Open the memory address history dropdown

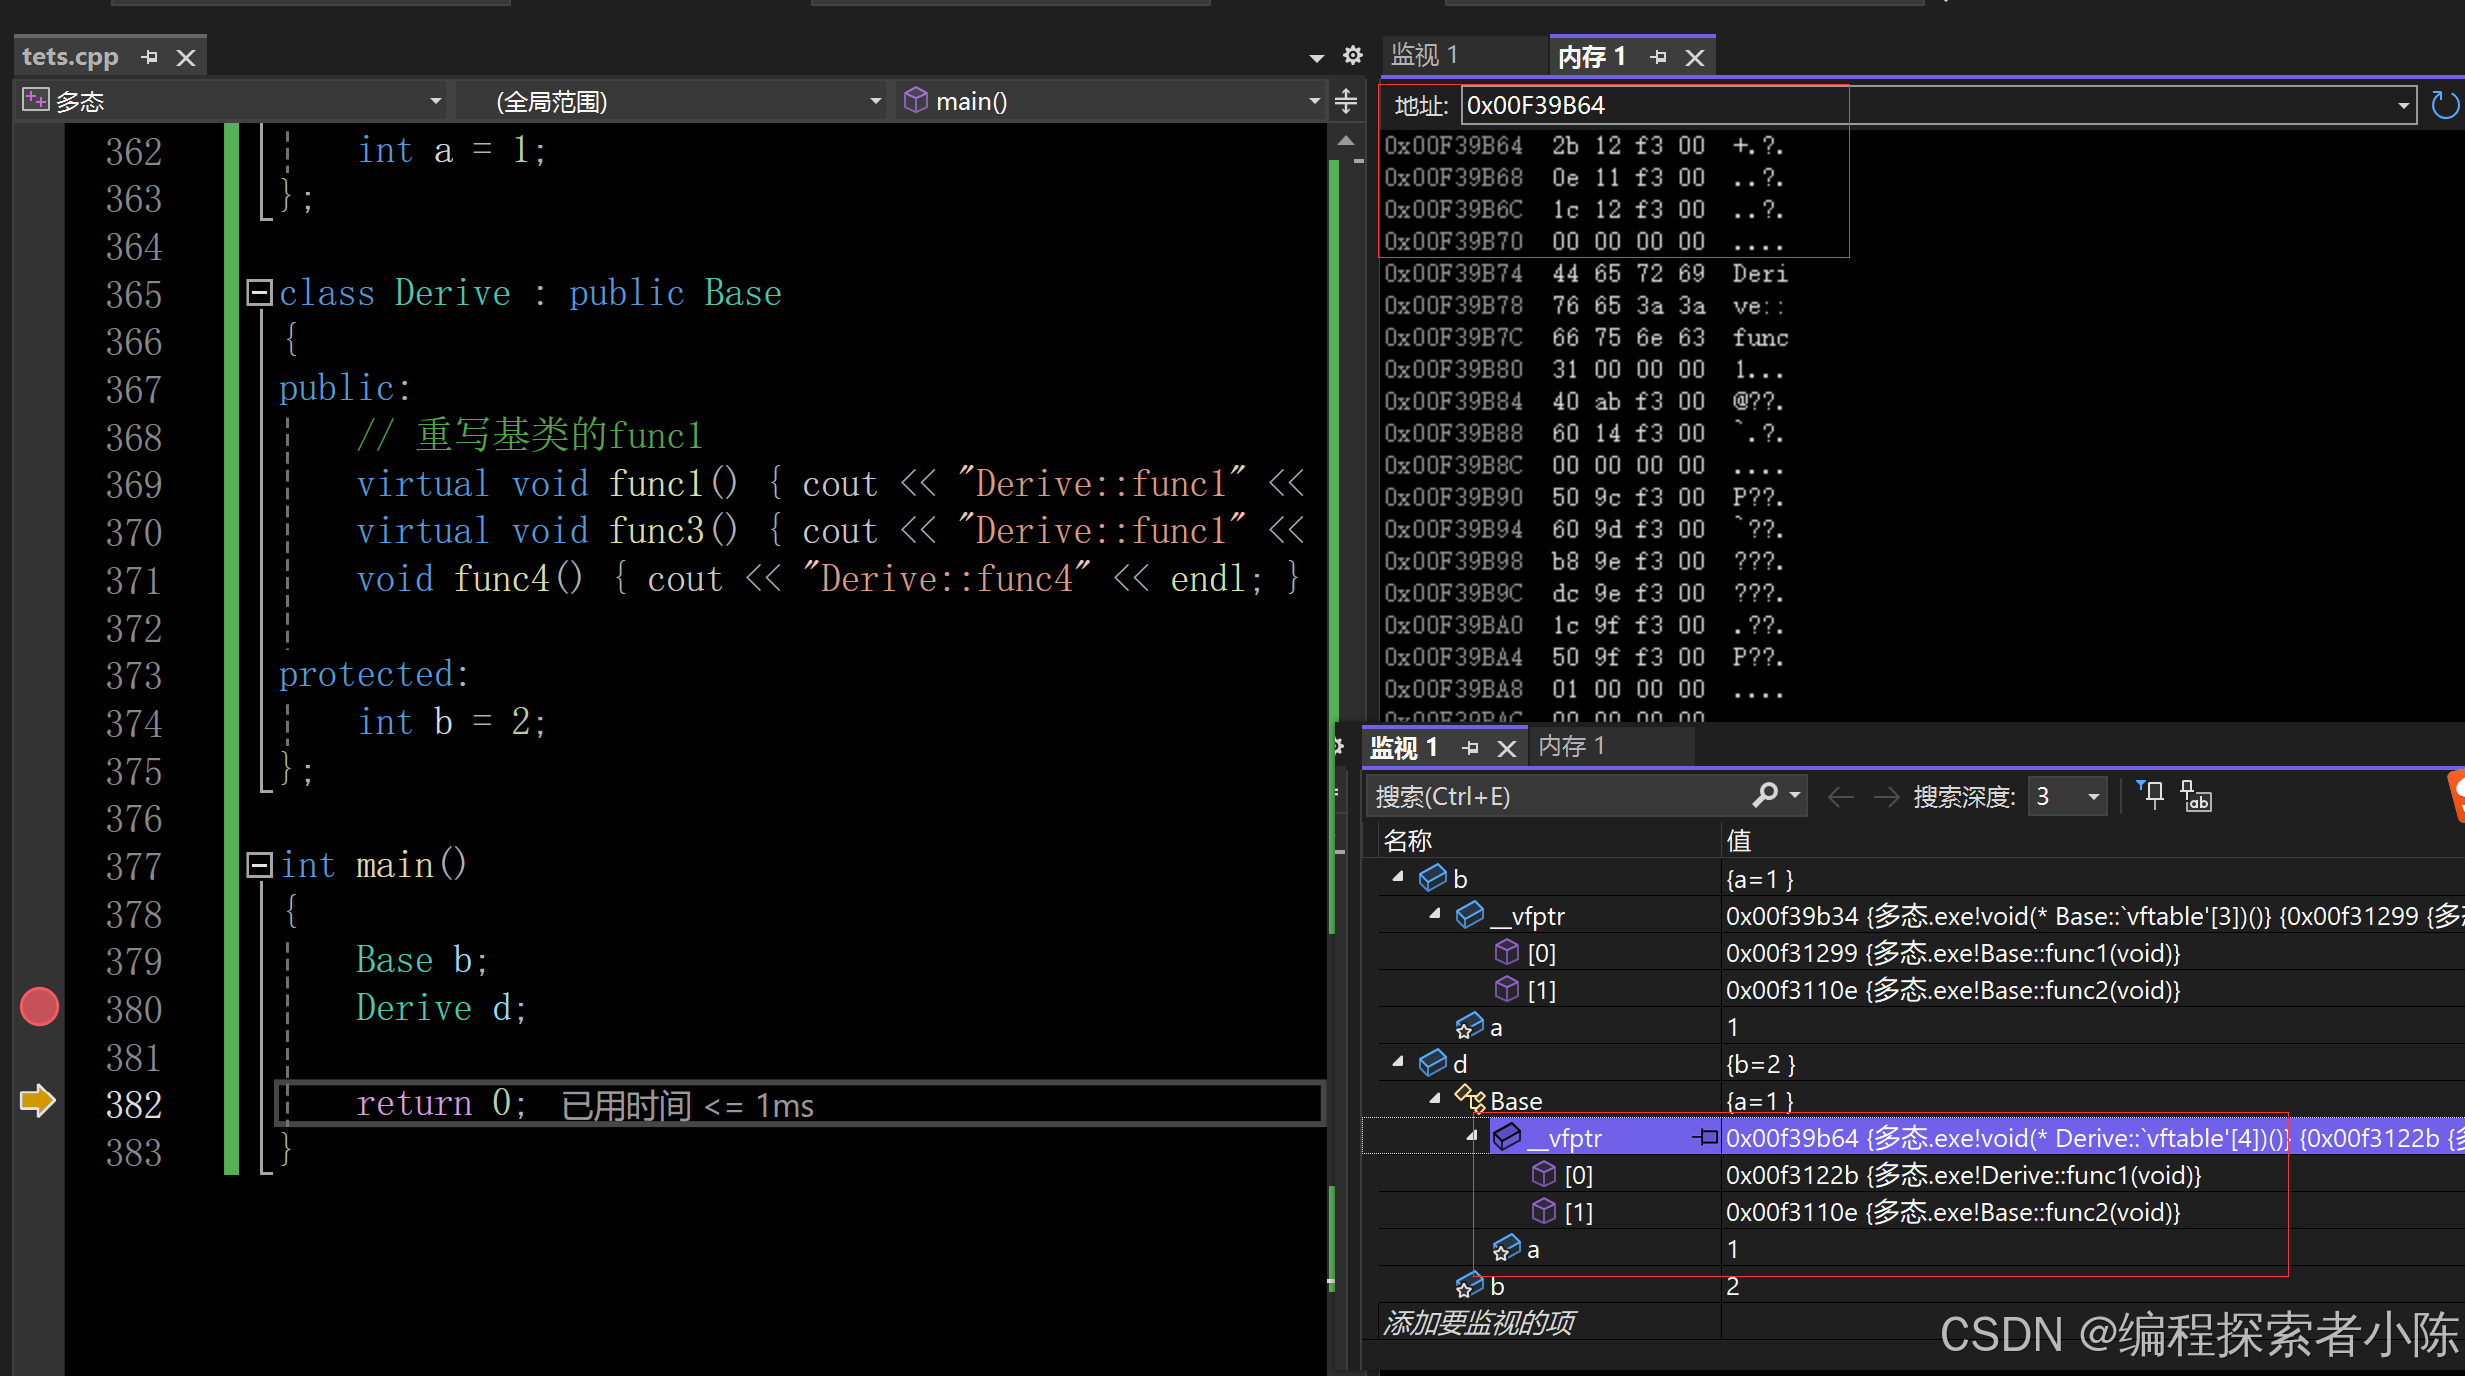tap(2402, 105)
